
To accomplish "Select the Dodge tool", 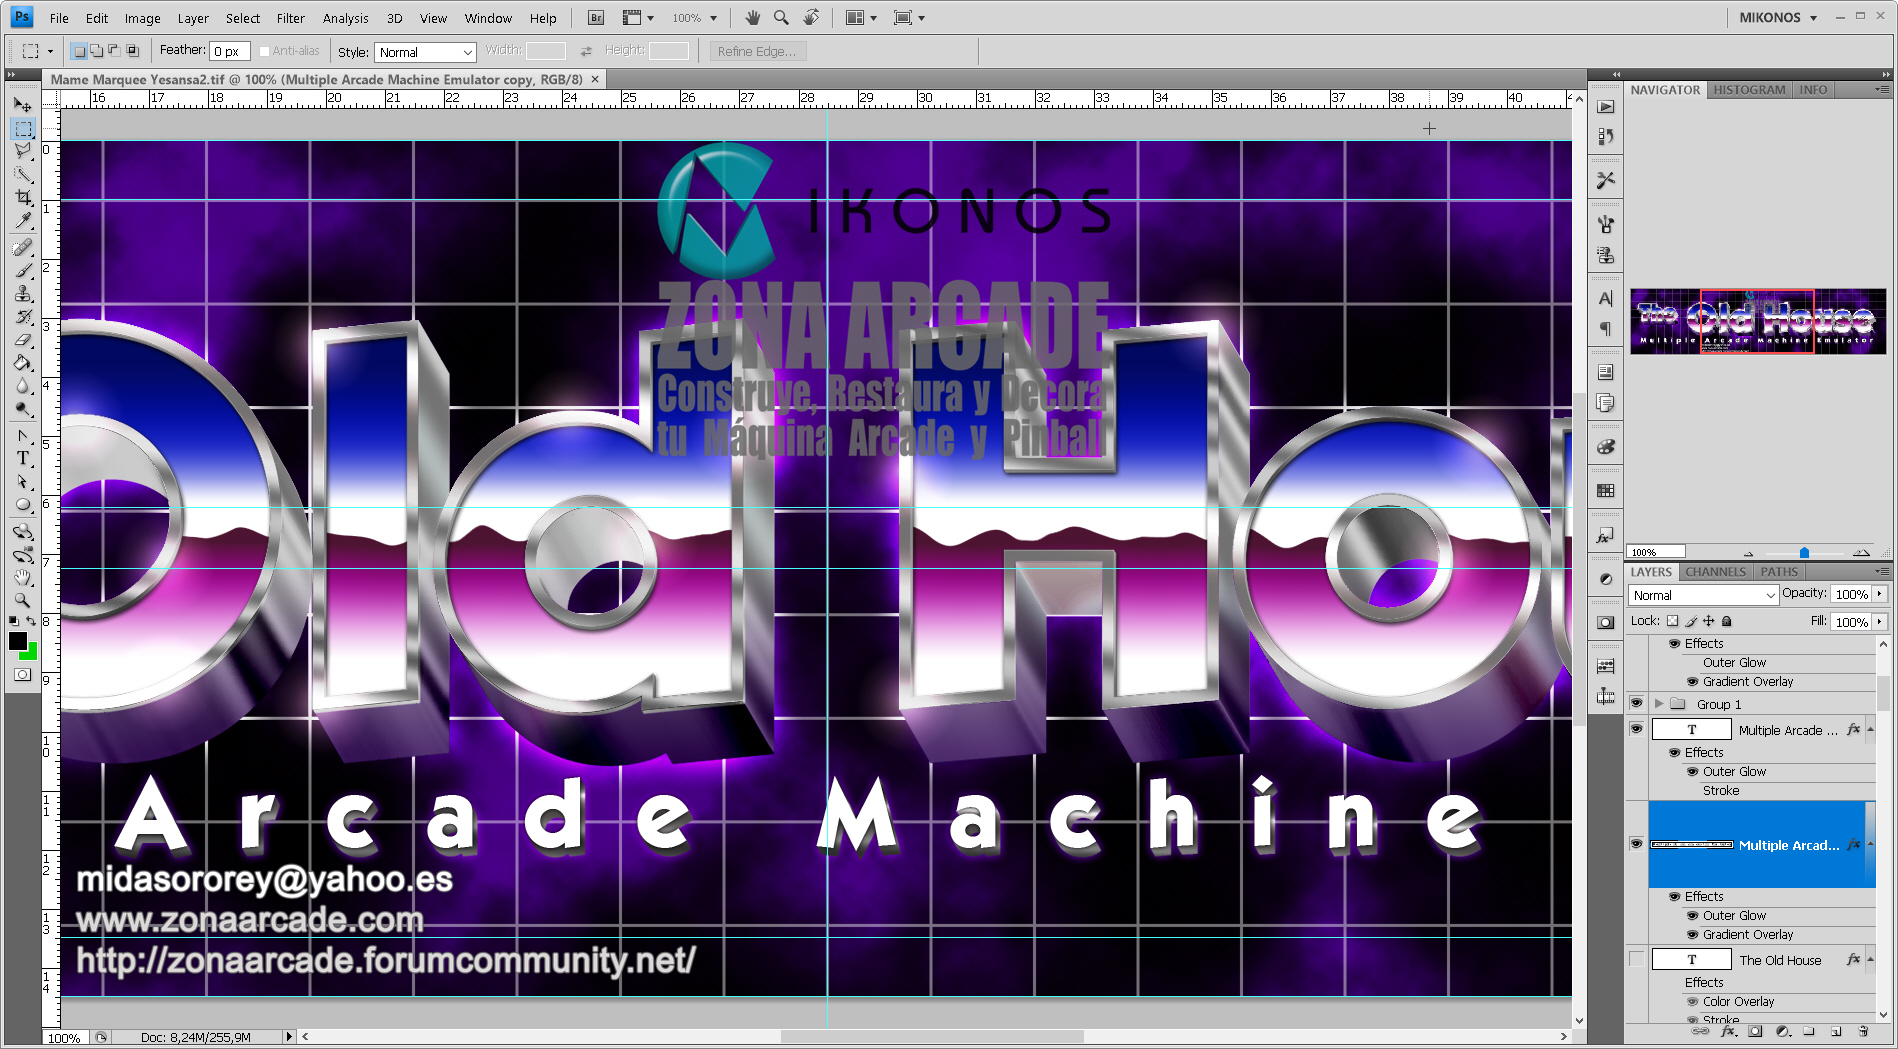I will click(x=23, y=409).
